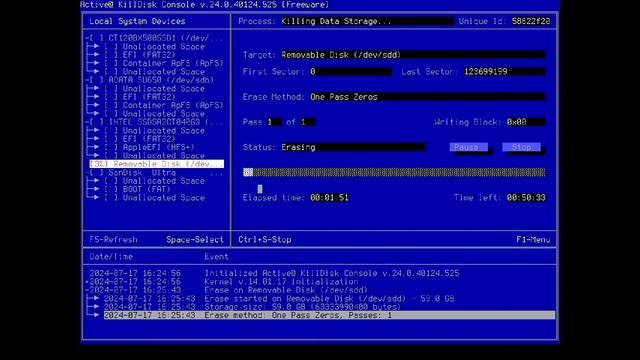Collapse the CT120BX500SSD1 disk tree node
Image resolution: width=640 pixels, height=360 pixels.
click(x=87, y=38)
